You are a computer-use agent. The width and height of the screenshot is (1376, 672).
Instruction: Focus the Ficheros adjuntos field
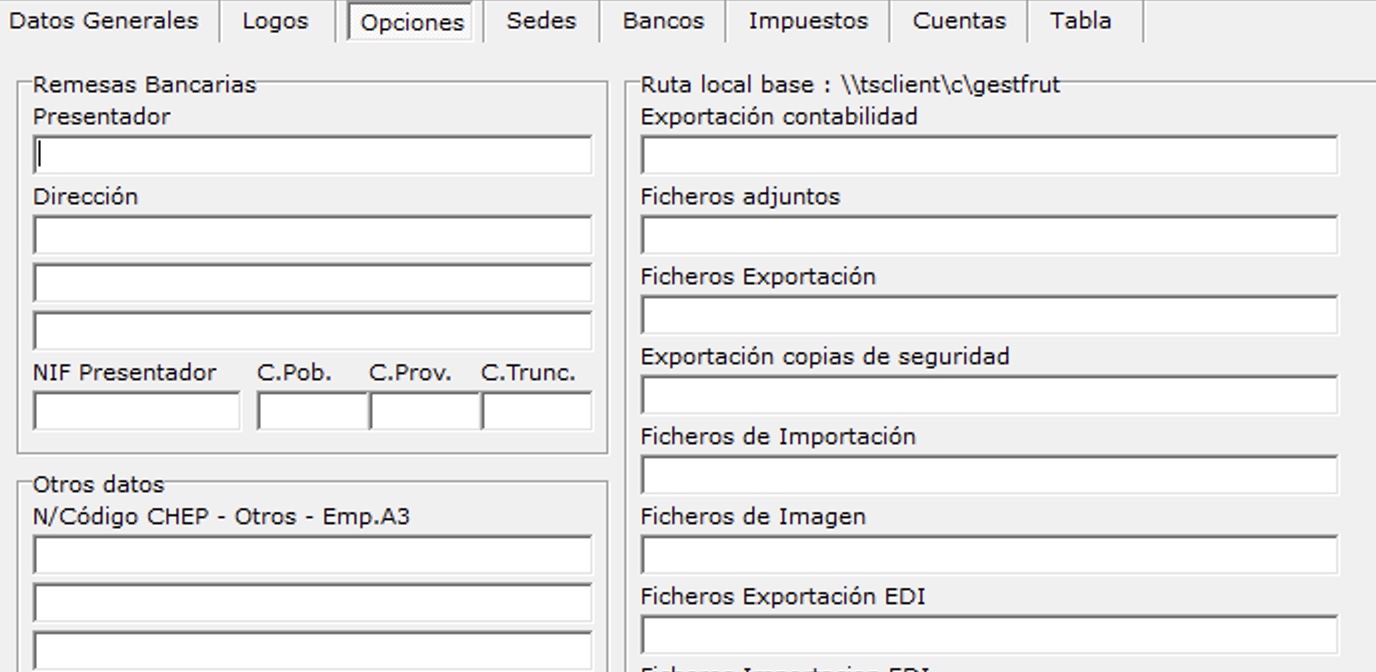[x=988, y=236]
